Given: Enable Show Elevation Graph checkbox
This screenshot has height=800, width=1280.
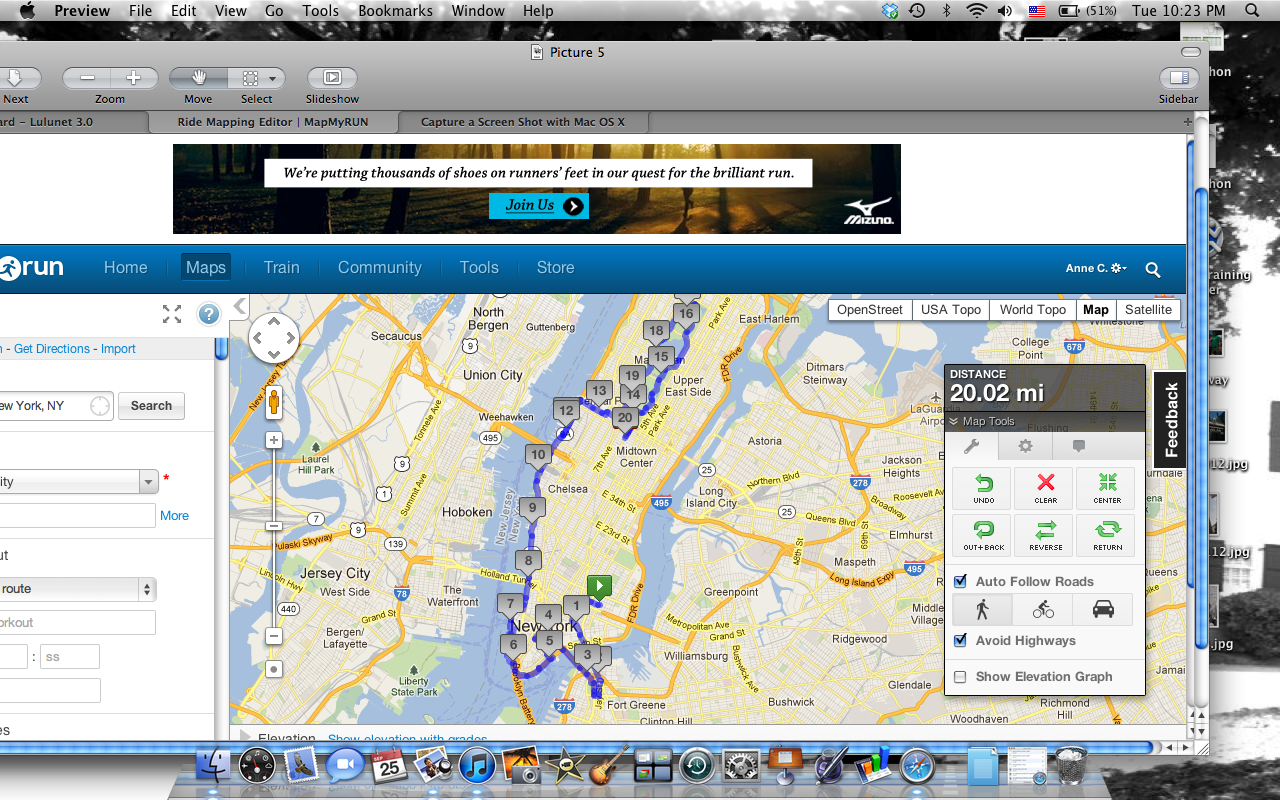Looking at the screenshot, I should [961, 677].
